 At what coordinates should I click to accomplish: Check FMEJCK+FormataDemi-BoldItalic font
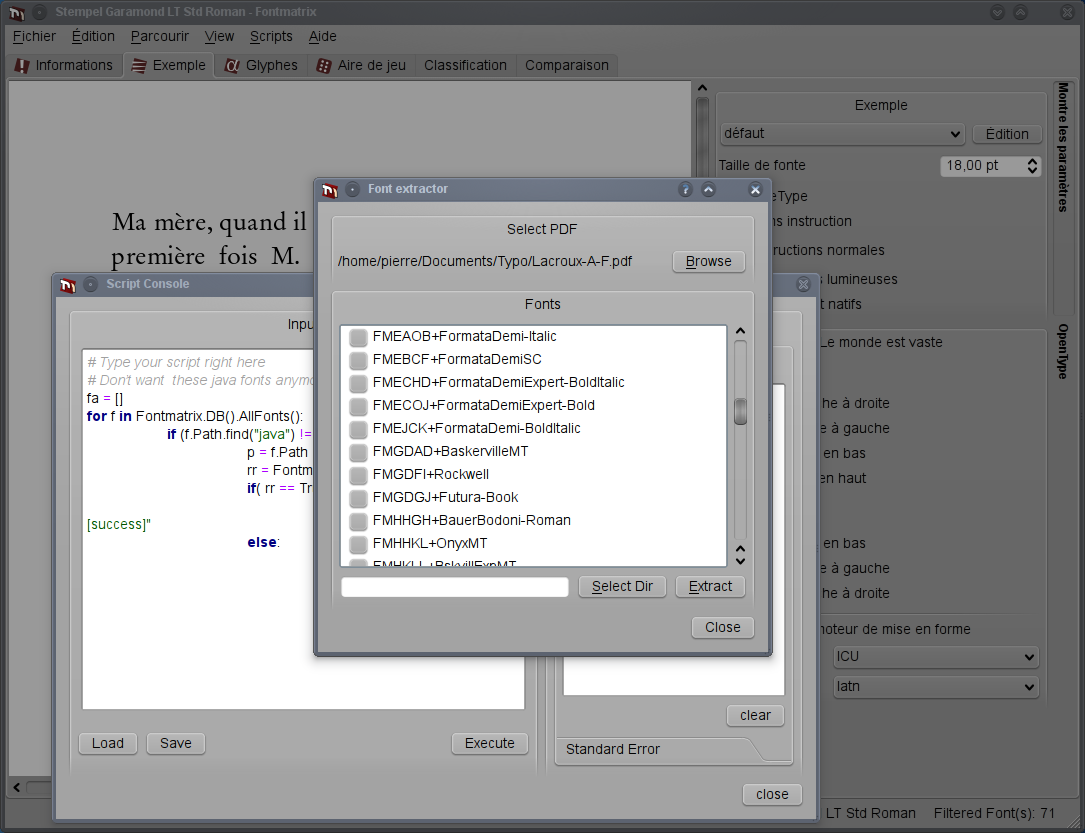pyautogui.click(x=358, y=429)
